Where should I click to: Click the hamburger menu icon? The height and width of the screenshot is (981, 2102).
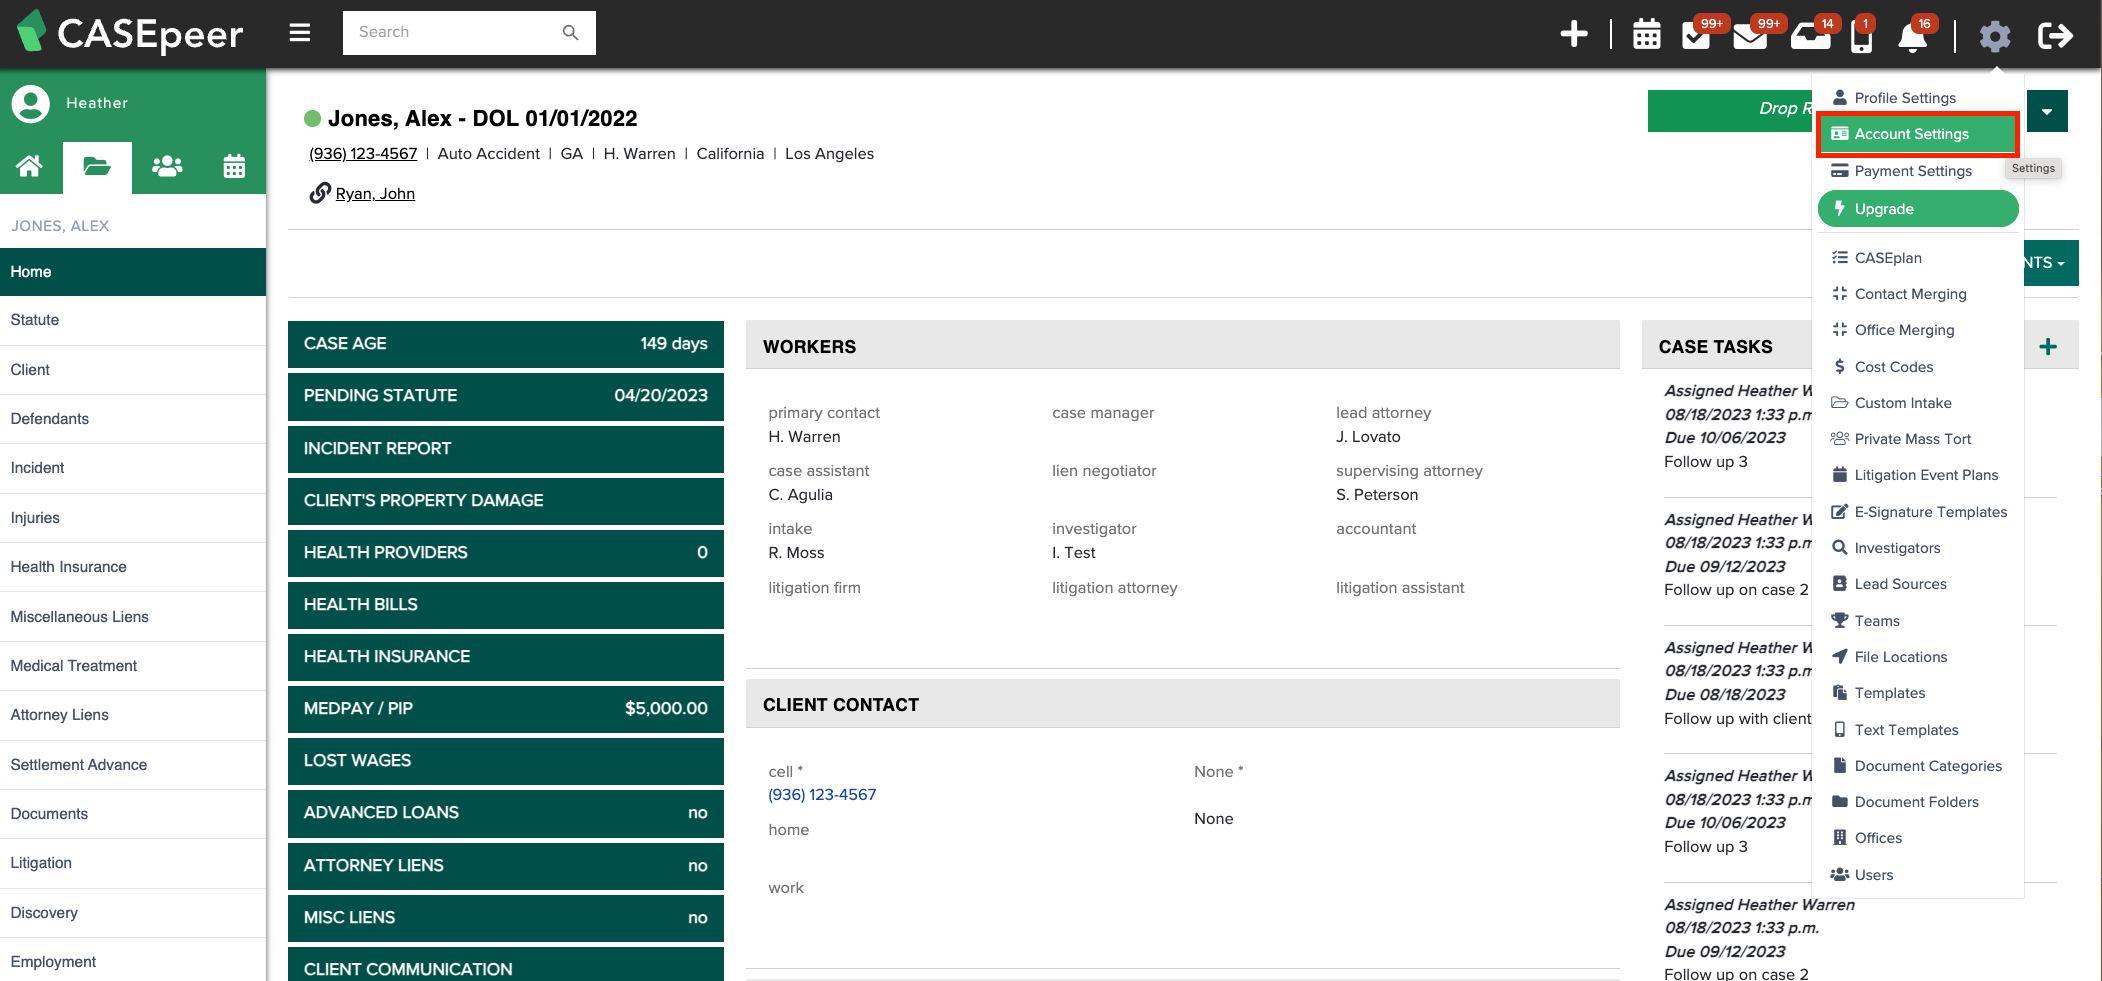(299, 33)
